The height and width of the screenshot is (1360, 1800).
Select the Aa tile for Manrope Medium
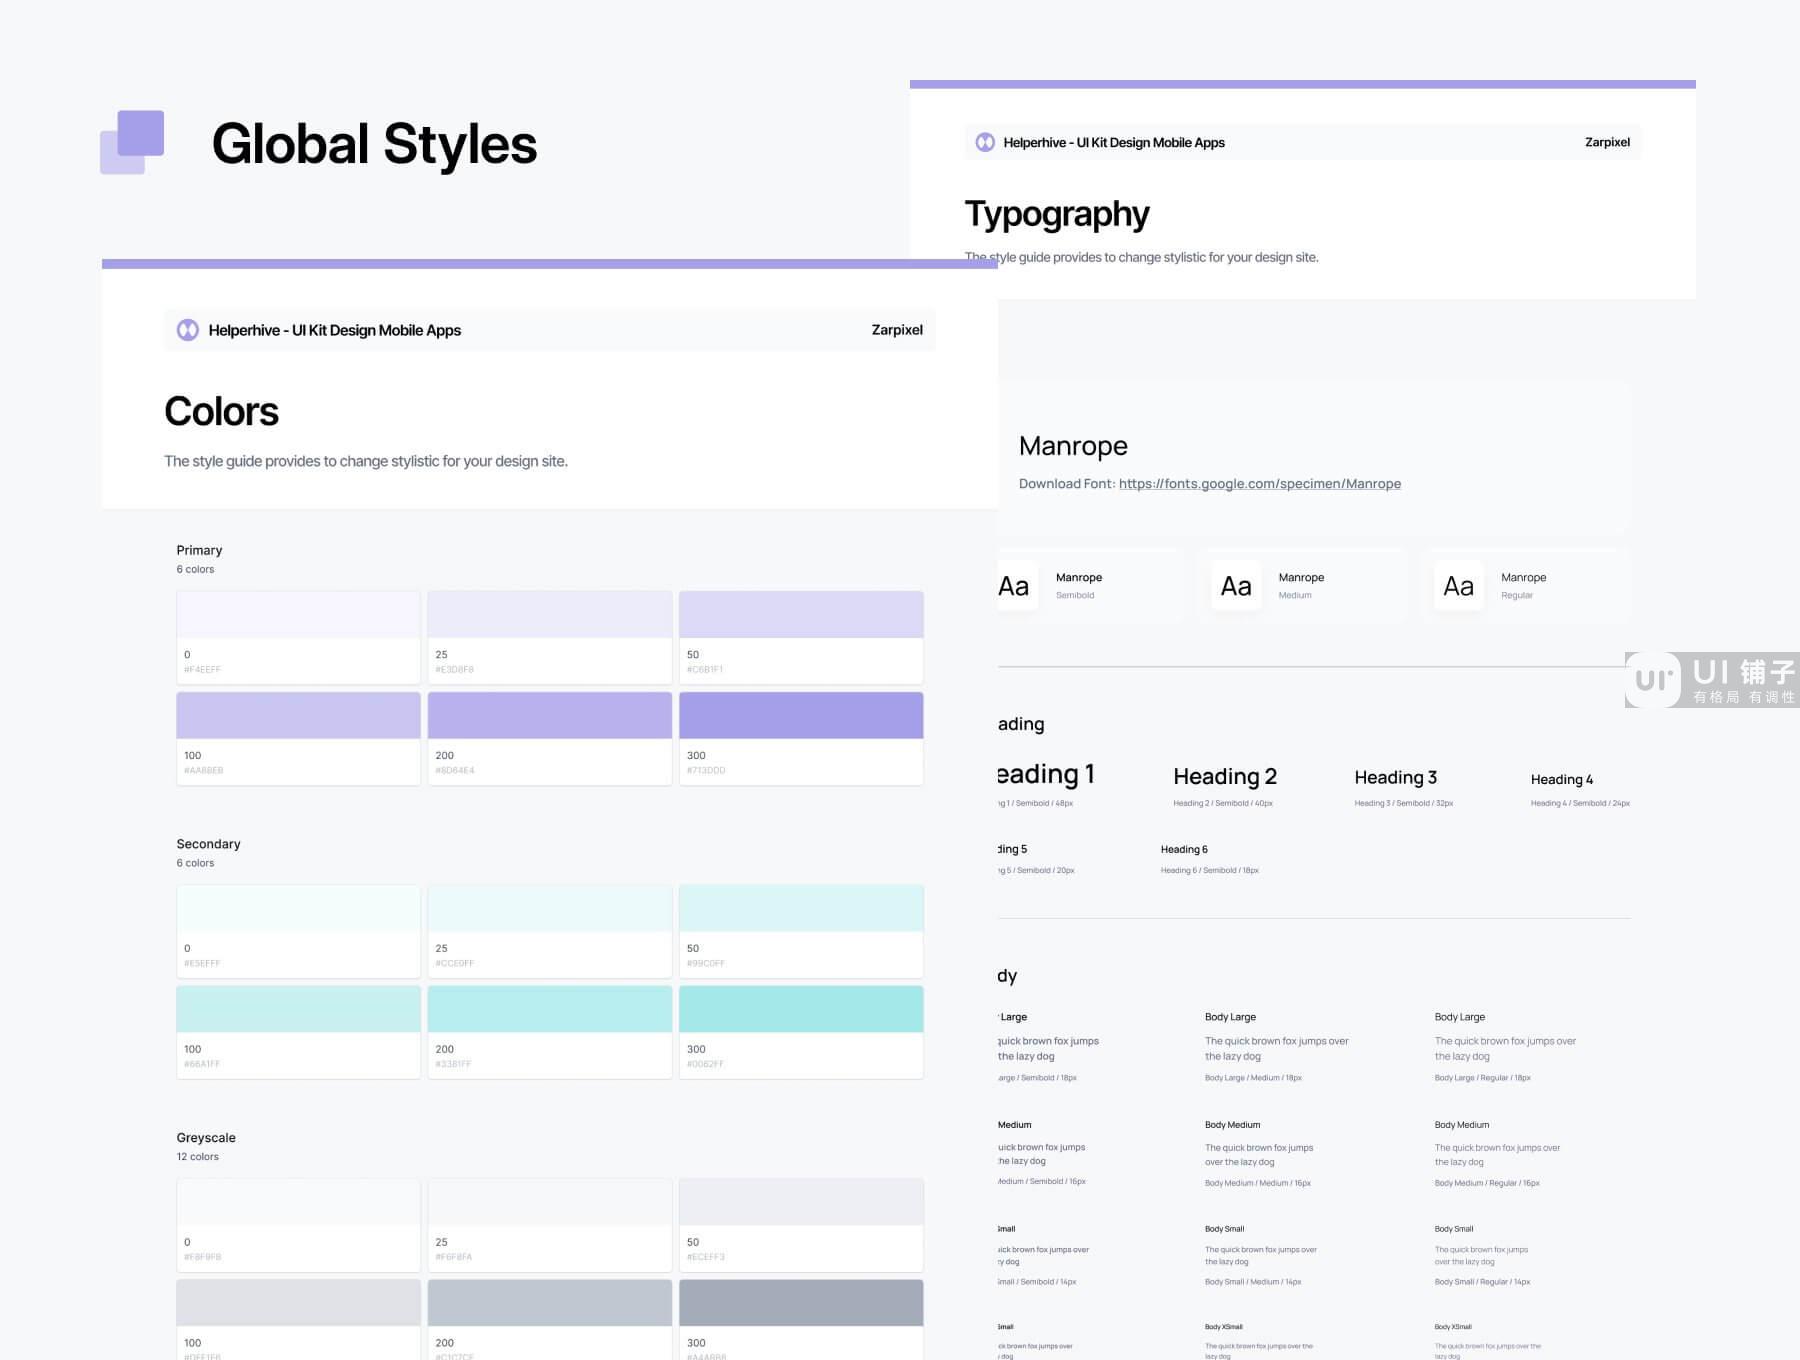click(1236, 586)
